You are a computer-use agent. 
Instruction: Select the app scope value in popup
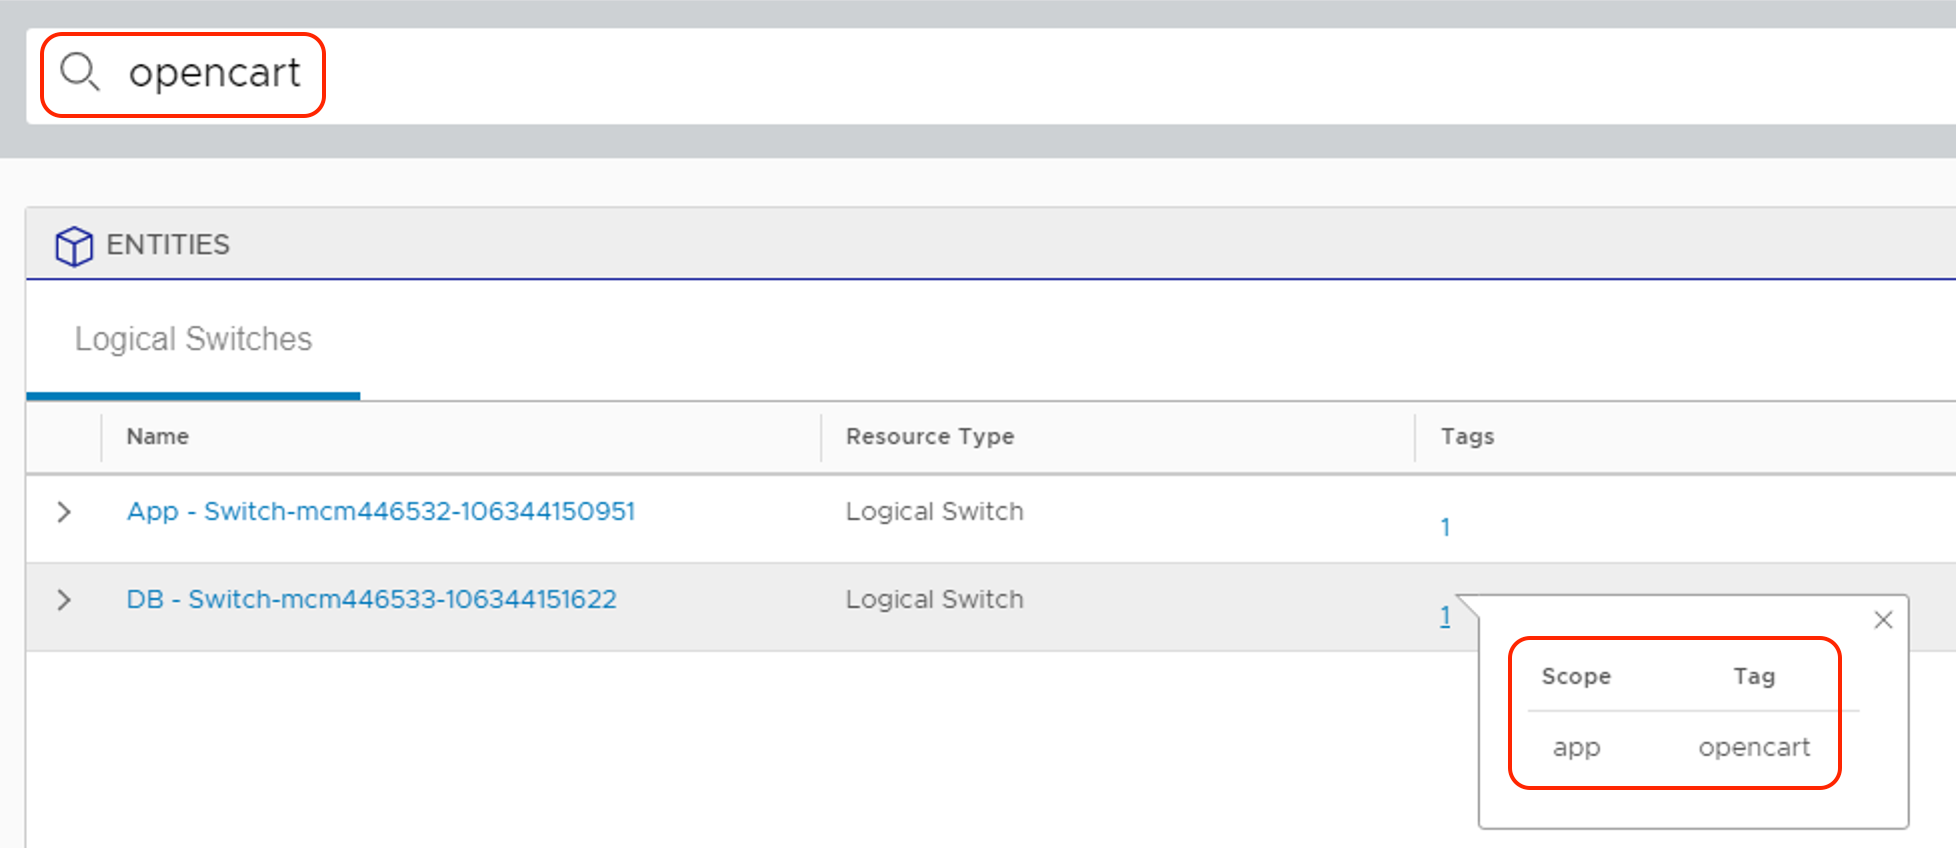[x=1576, y=748]
